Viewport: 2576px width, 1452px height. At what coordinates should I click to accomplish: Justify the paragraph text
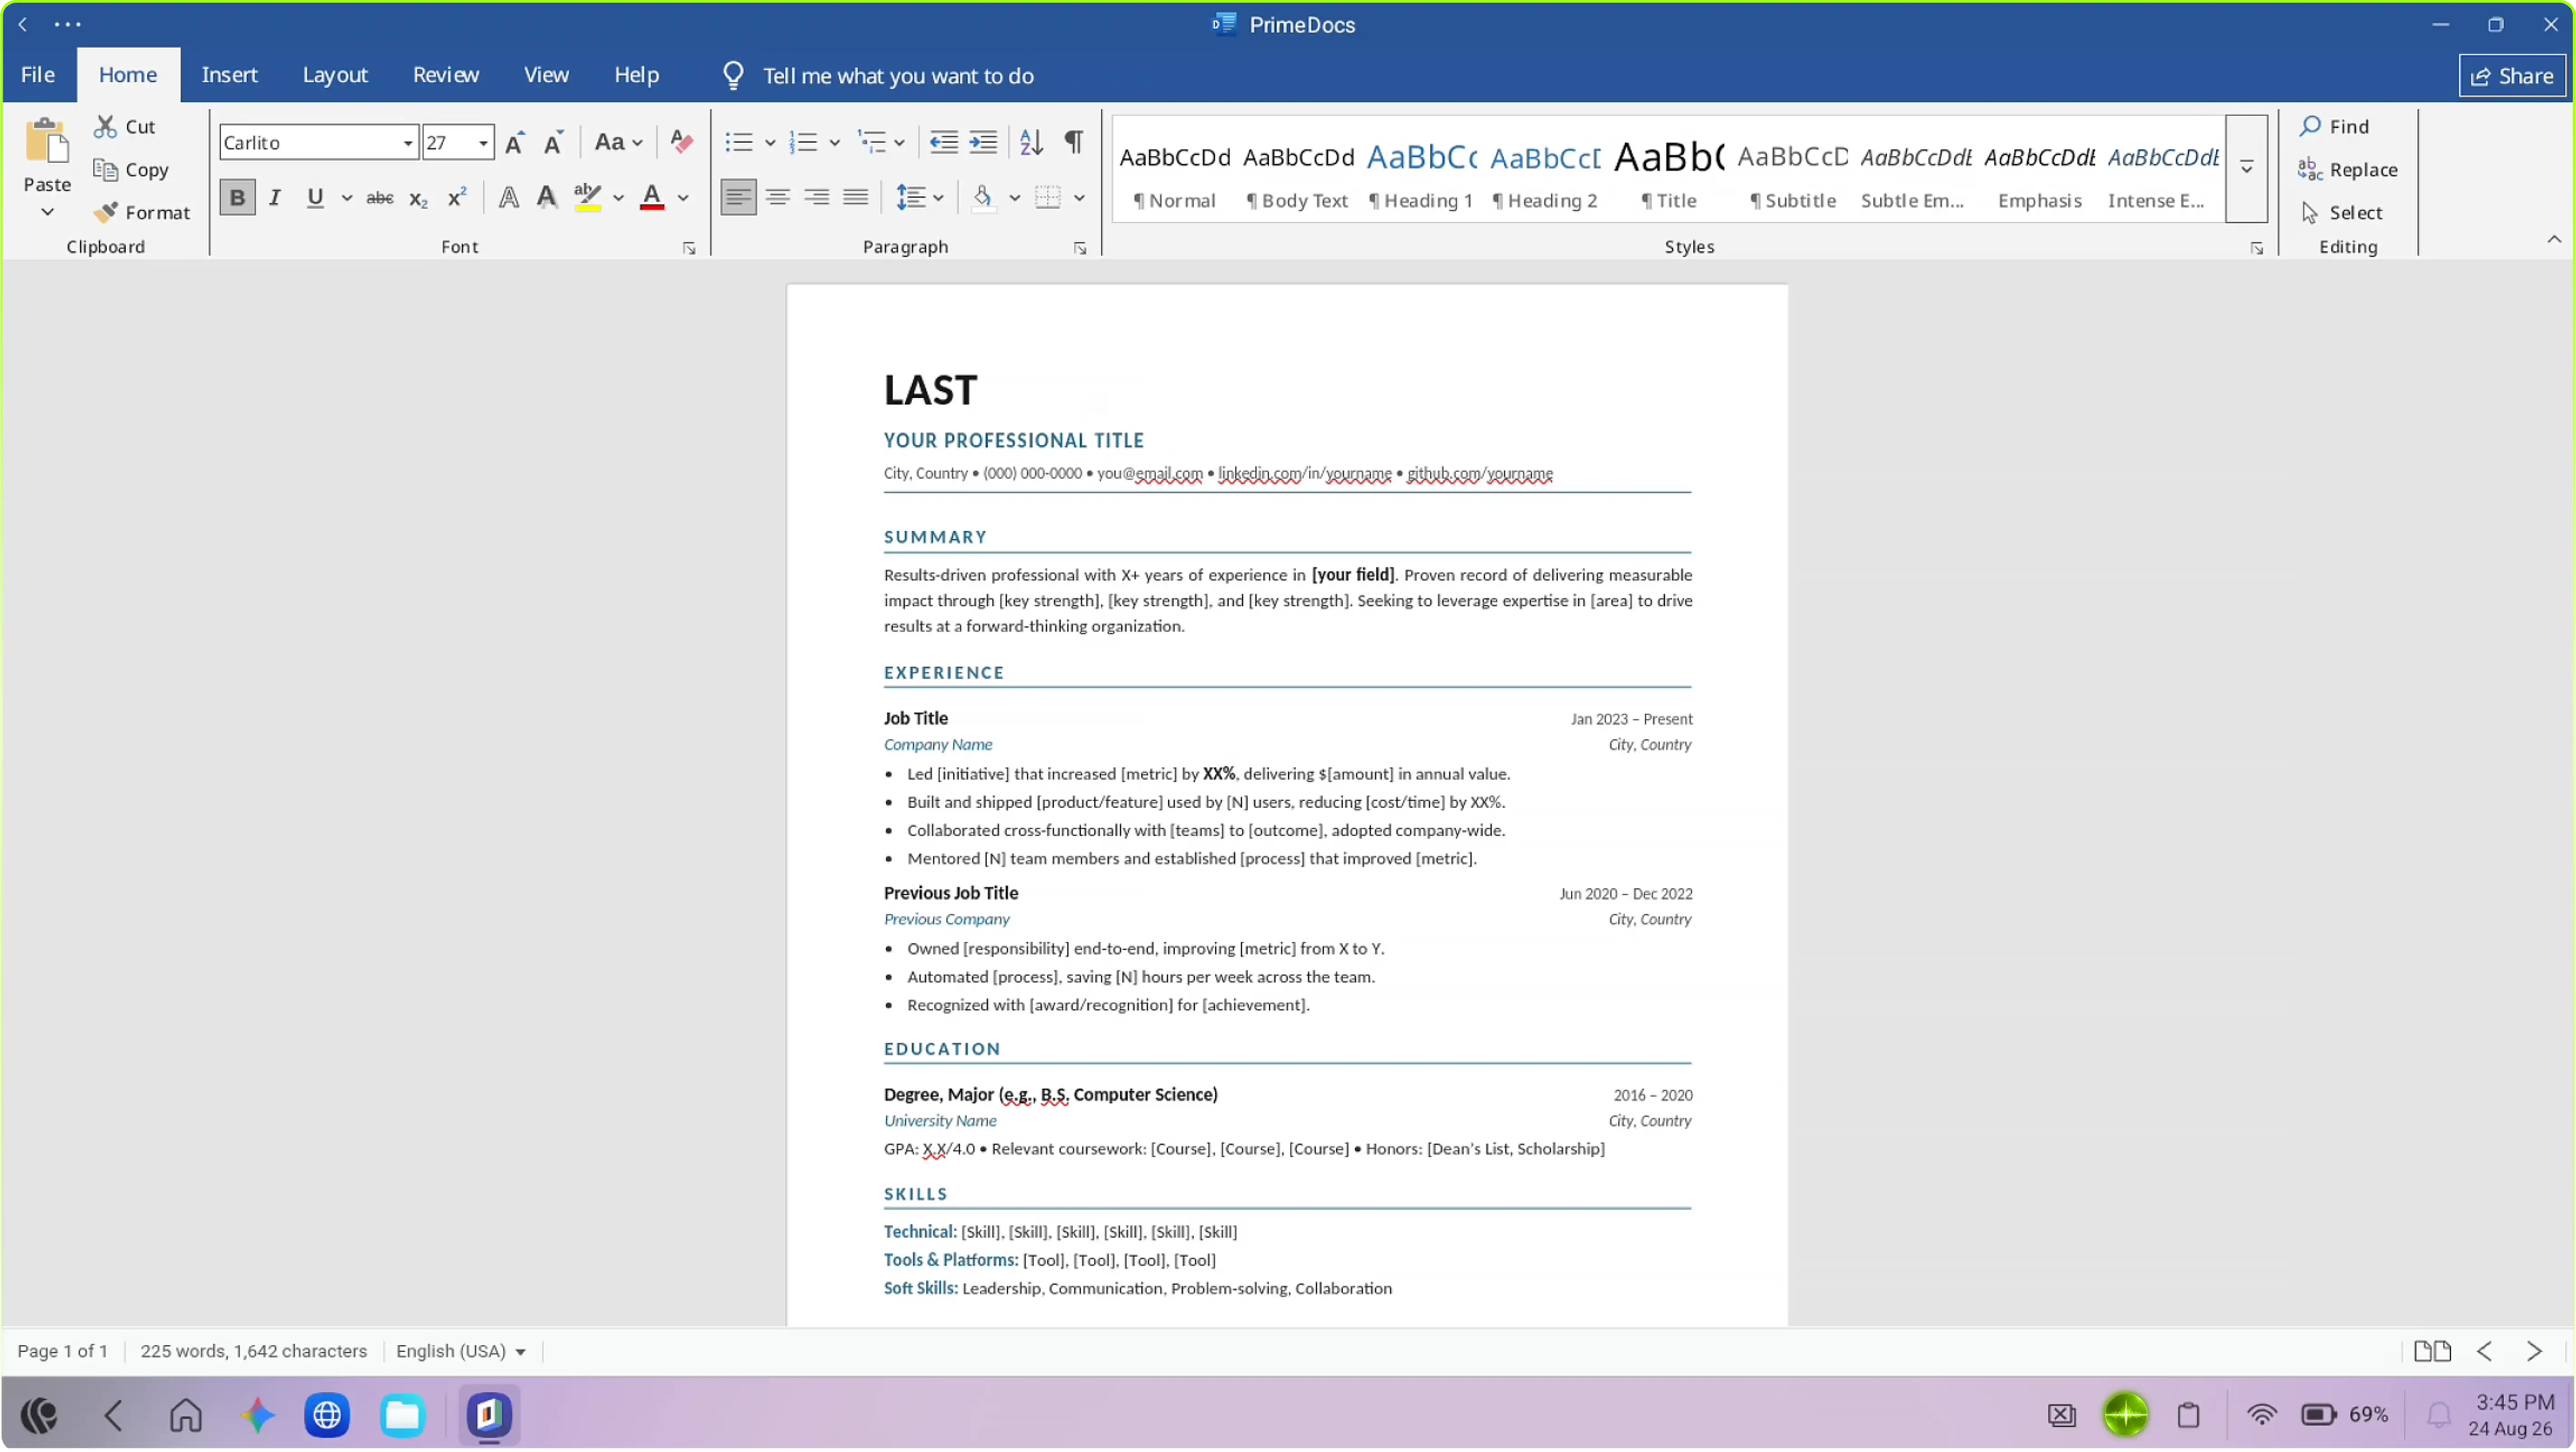(855, 198)
